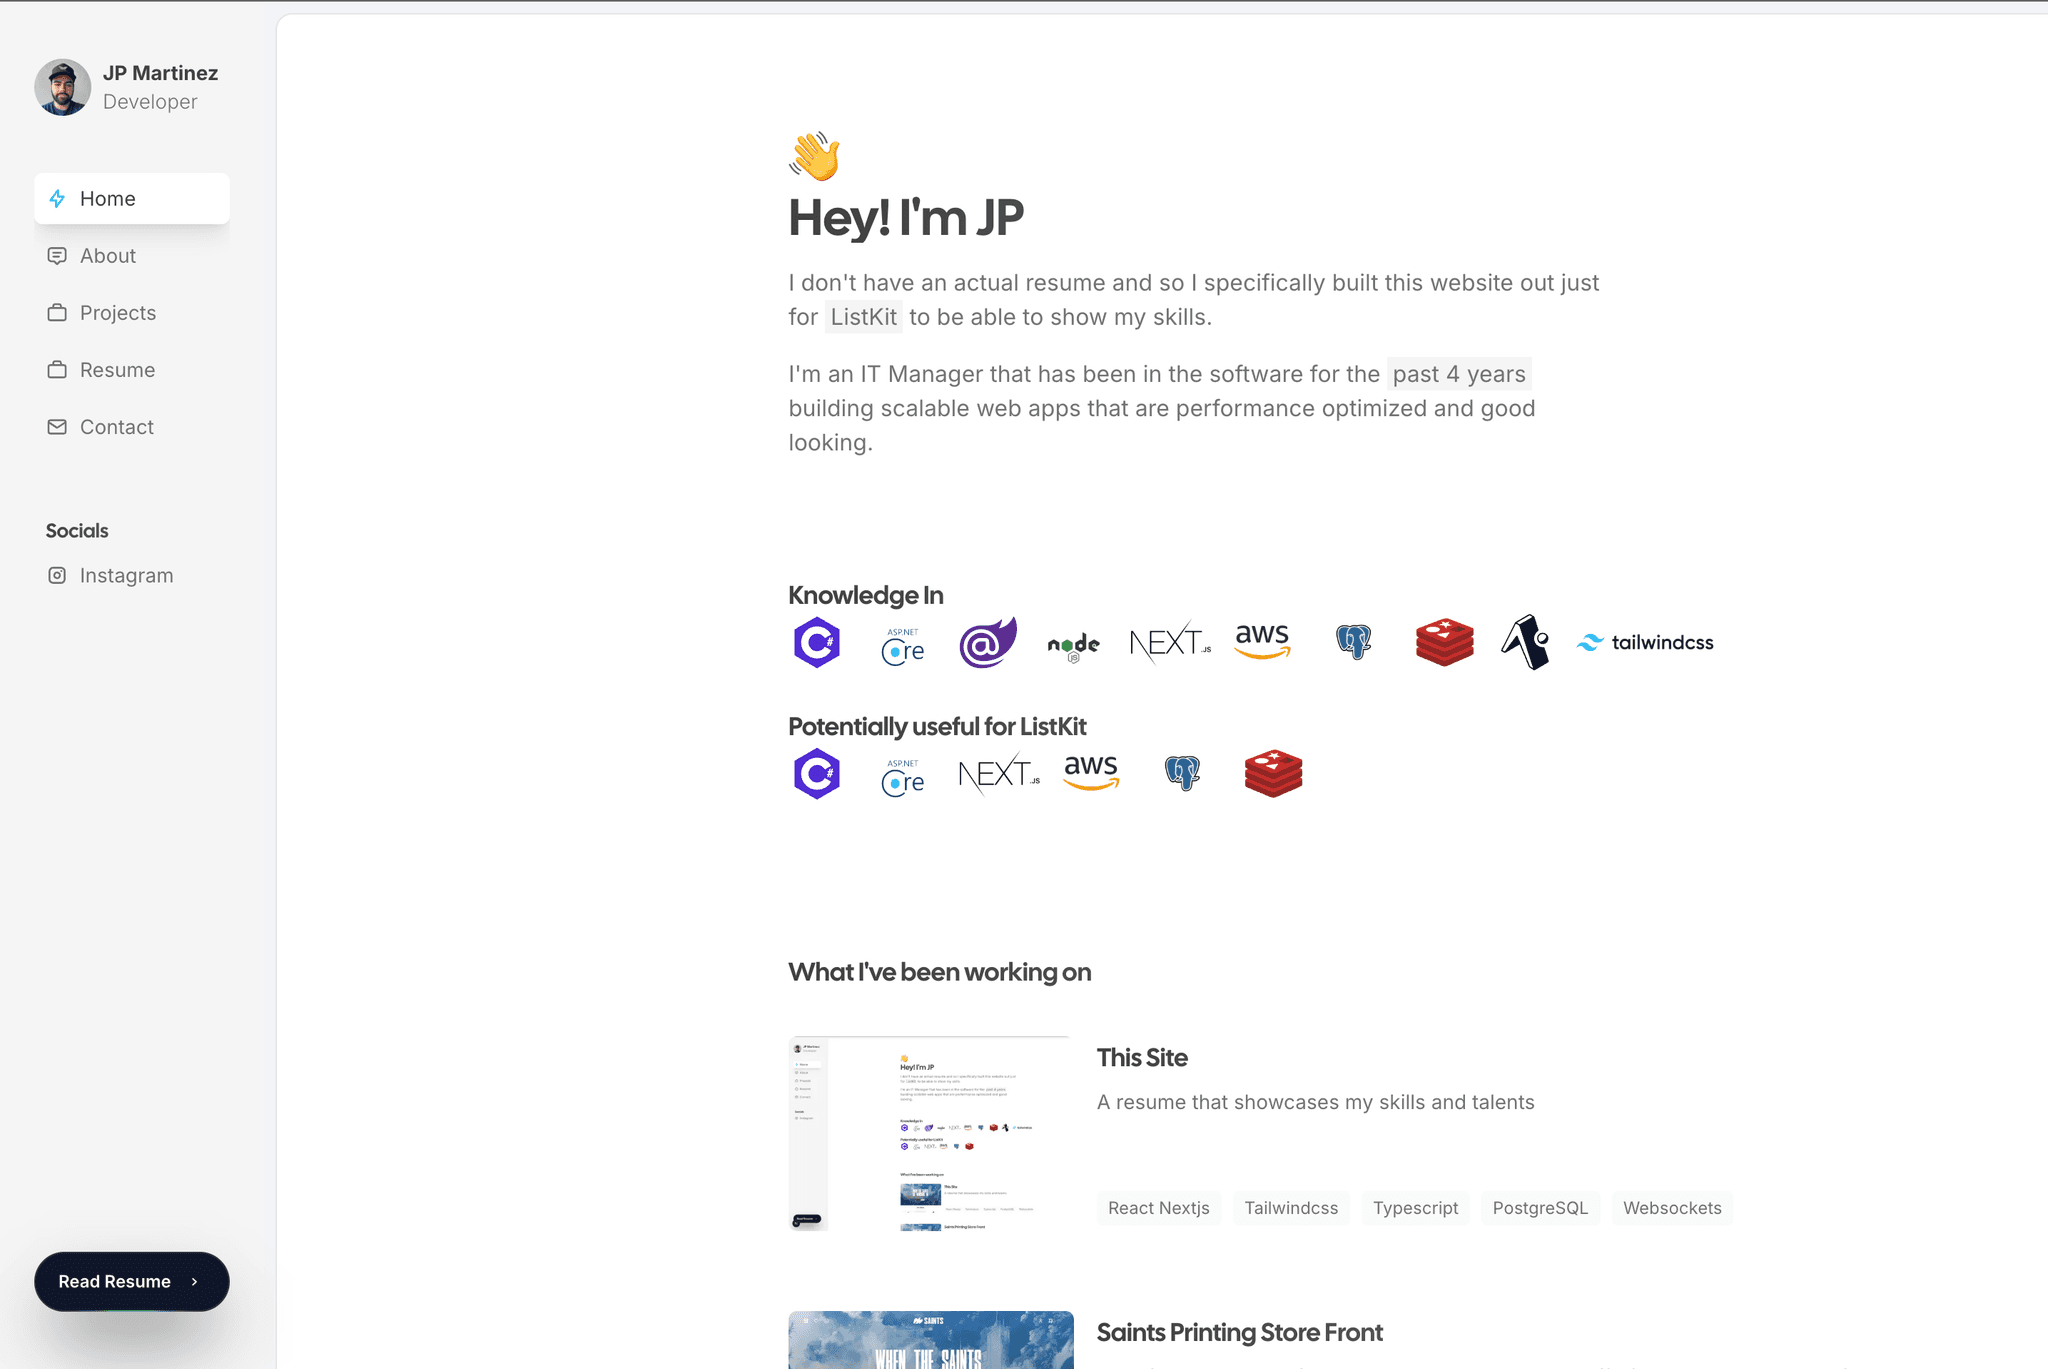Click the ASP.NET Core logo under Knowledge In
Screen dimensions: 2048x1369
(x=903, y=646)
